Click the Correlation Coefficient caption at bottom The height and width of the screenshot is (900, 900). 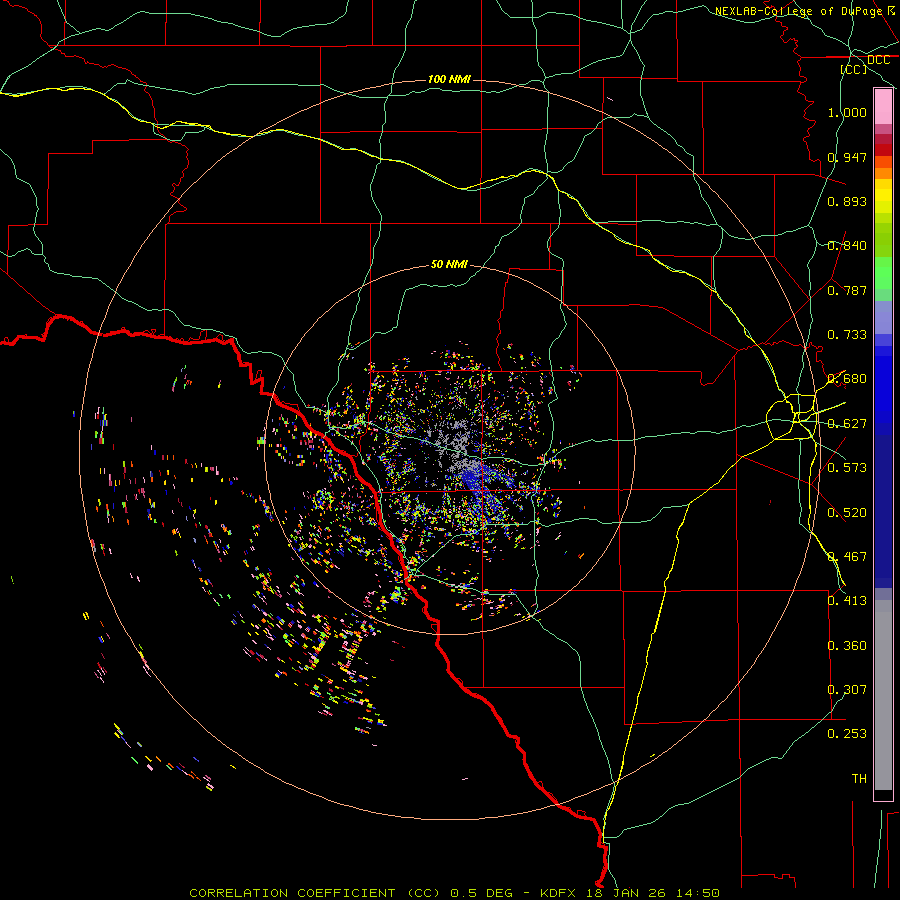click(x=454, y=893)
